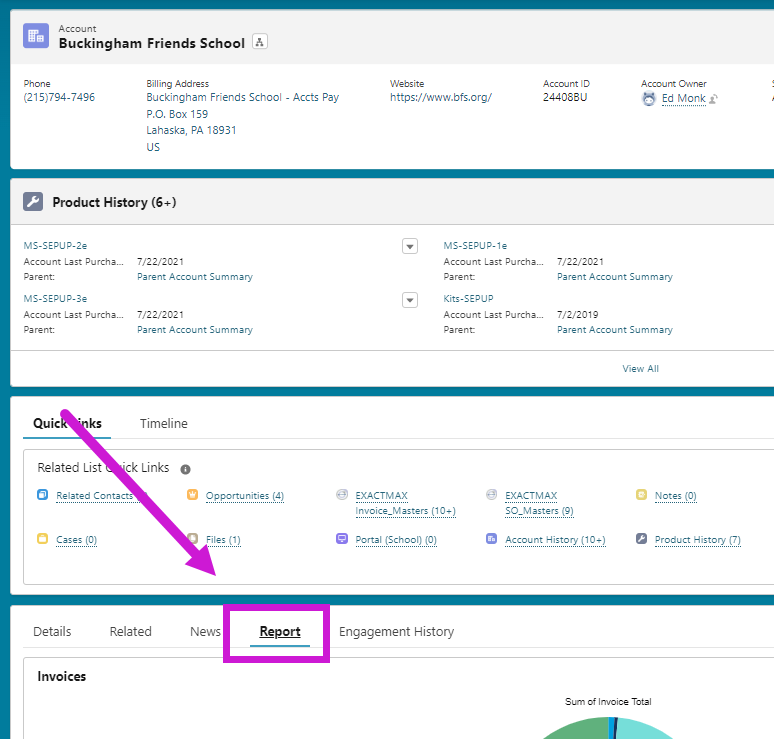
Task: Open Parent Account Summary under MS-SEPUP-1e
Action: (615, 277)
